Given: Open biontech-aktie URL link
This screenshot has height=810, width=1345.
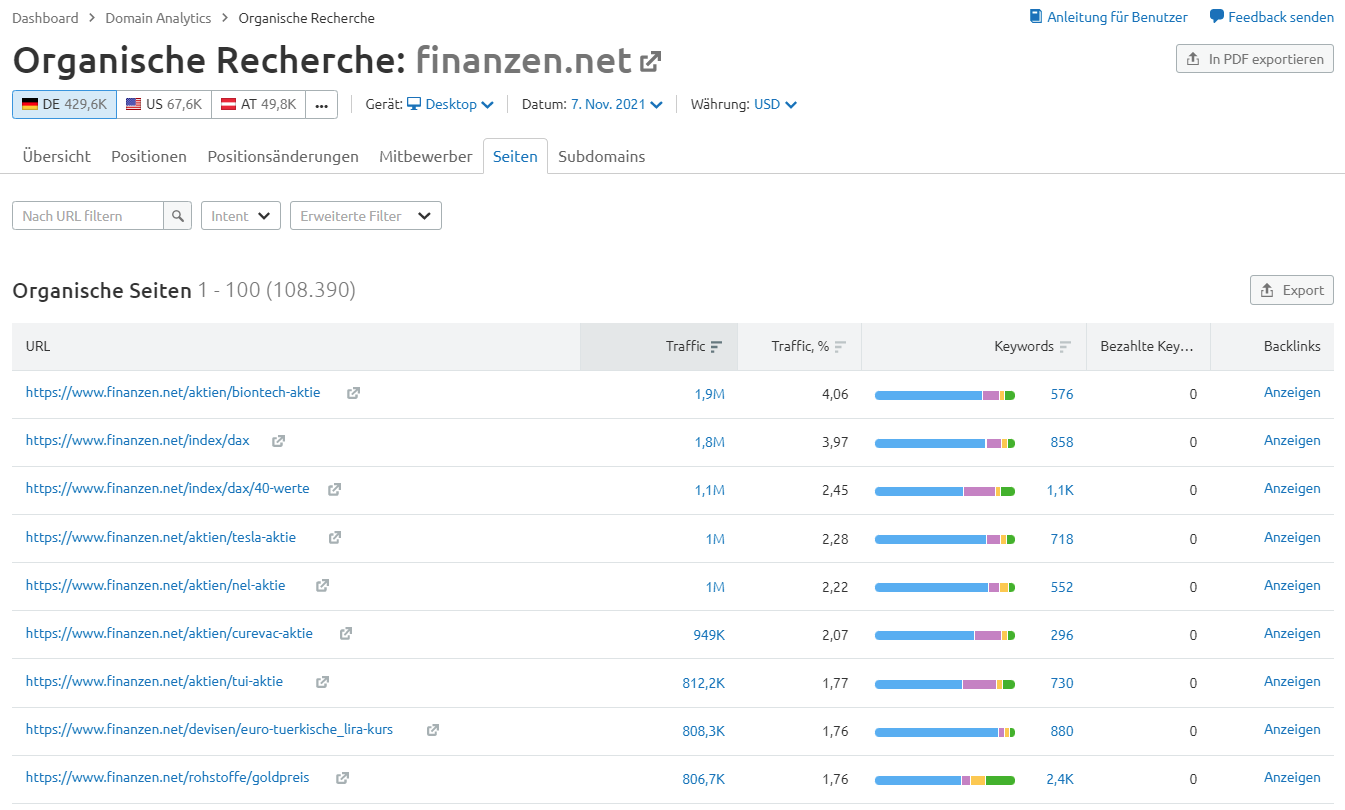Looking at the screenshot, I should (173, 393).
